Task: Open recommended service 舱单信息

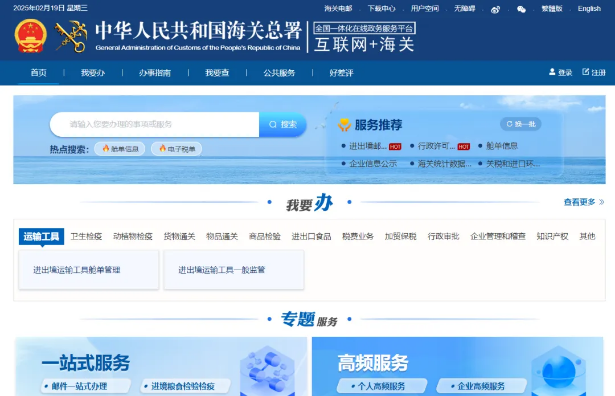Action: [502, 146]
